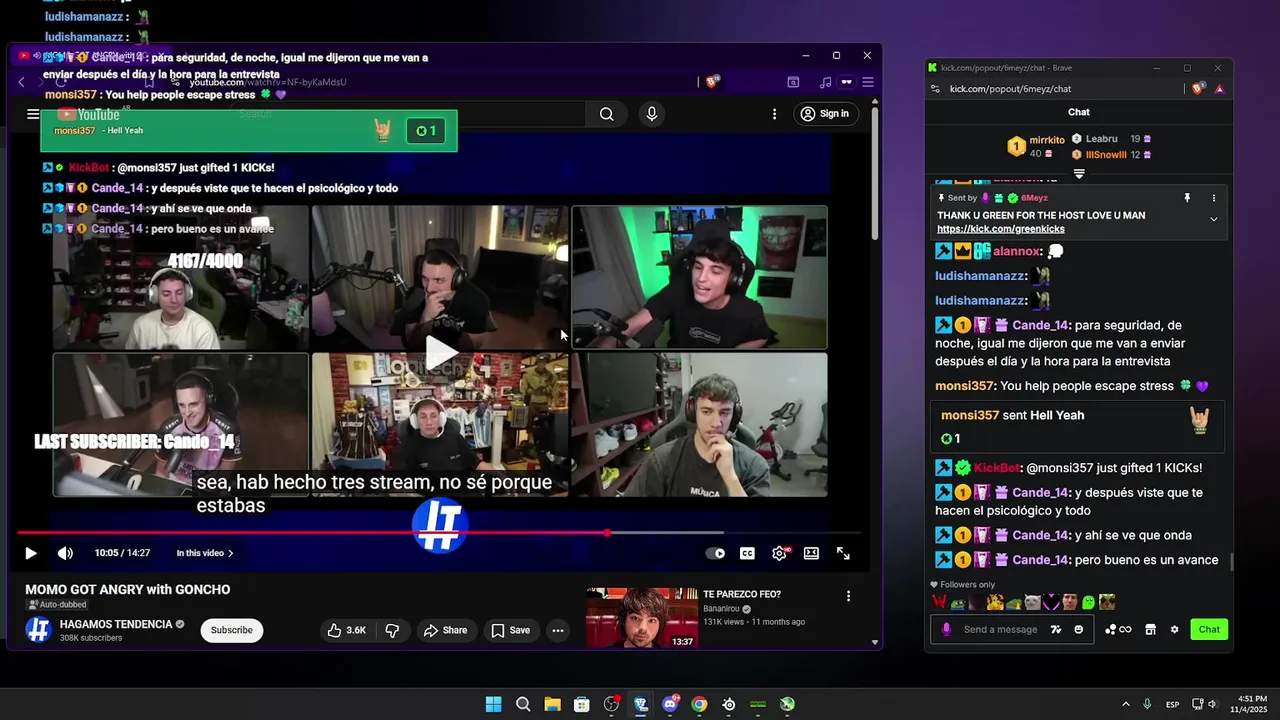Click the YouTube search magnifier button
Screen dimensions: 1280x720
(607, 114)
